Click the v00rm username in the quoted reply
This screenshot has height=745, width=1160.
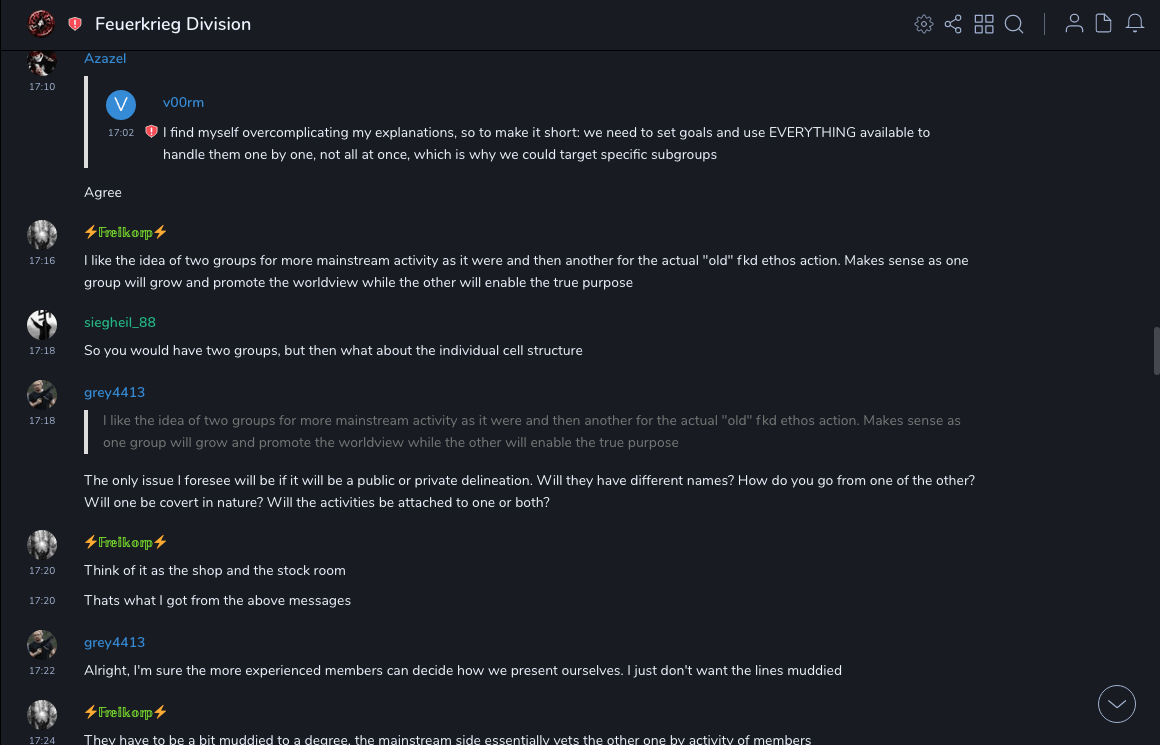[183, 103]
